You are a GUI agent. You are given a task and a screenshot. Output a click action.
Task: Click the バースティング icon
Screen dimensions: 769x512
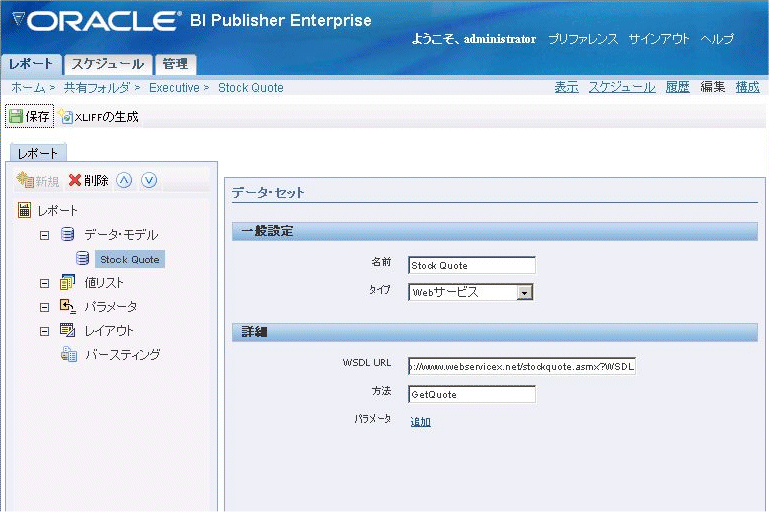pos(69,354)
